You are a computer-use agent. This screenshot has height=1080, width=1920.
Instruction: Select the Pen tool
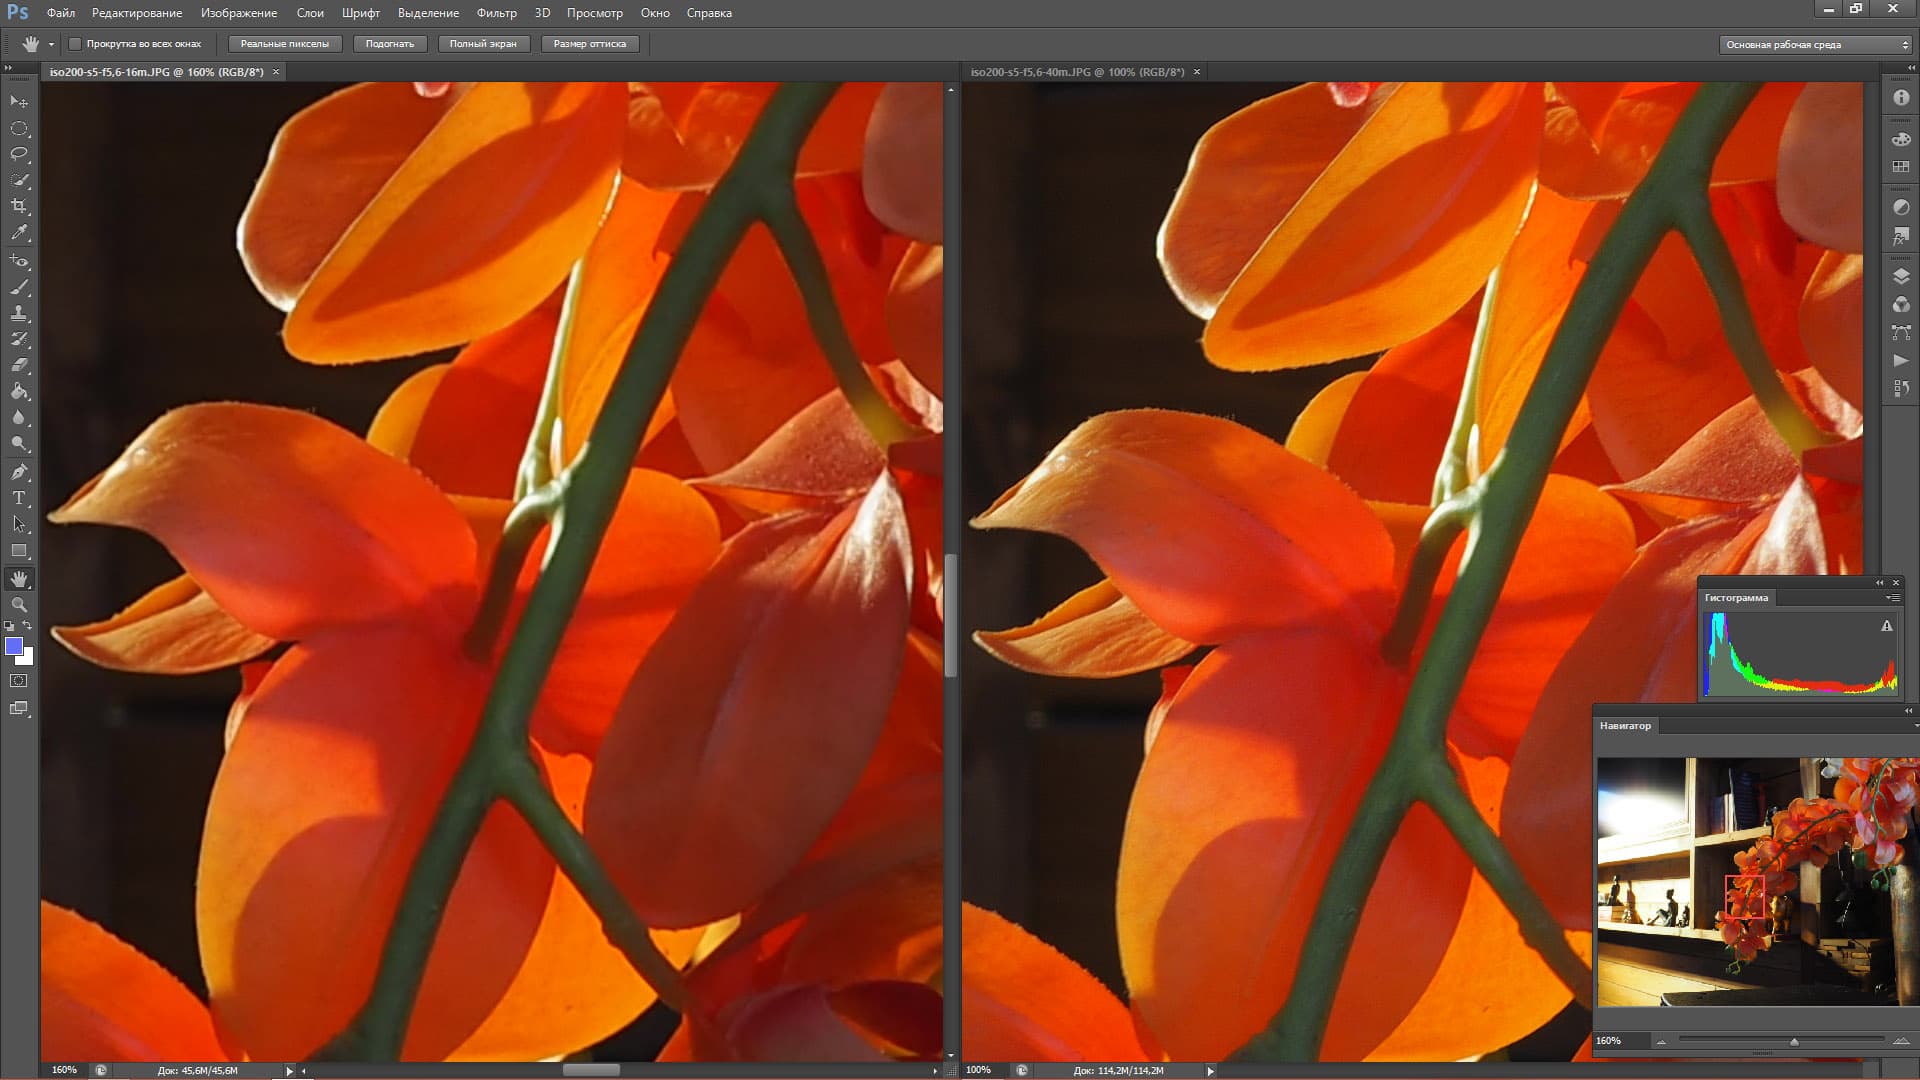(19, 472)
